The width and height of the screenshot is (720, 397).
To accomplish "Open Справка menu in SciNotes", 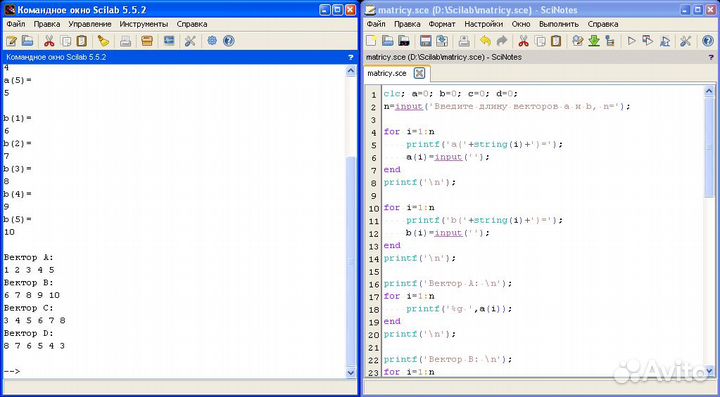I will pos(603,24).
